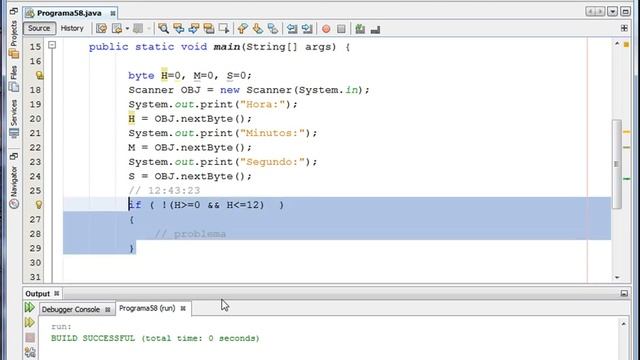Click the yellow warning indicator above error stripe

pos(627,44)
